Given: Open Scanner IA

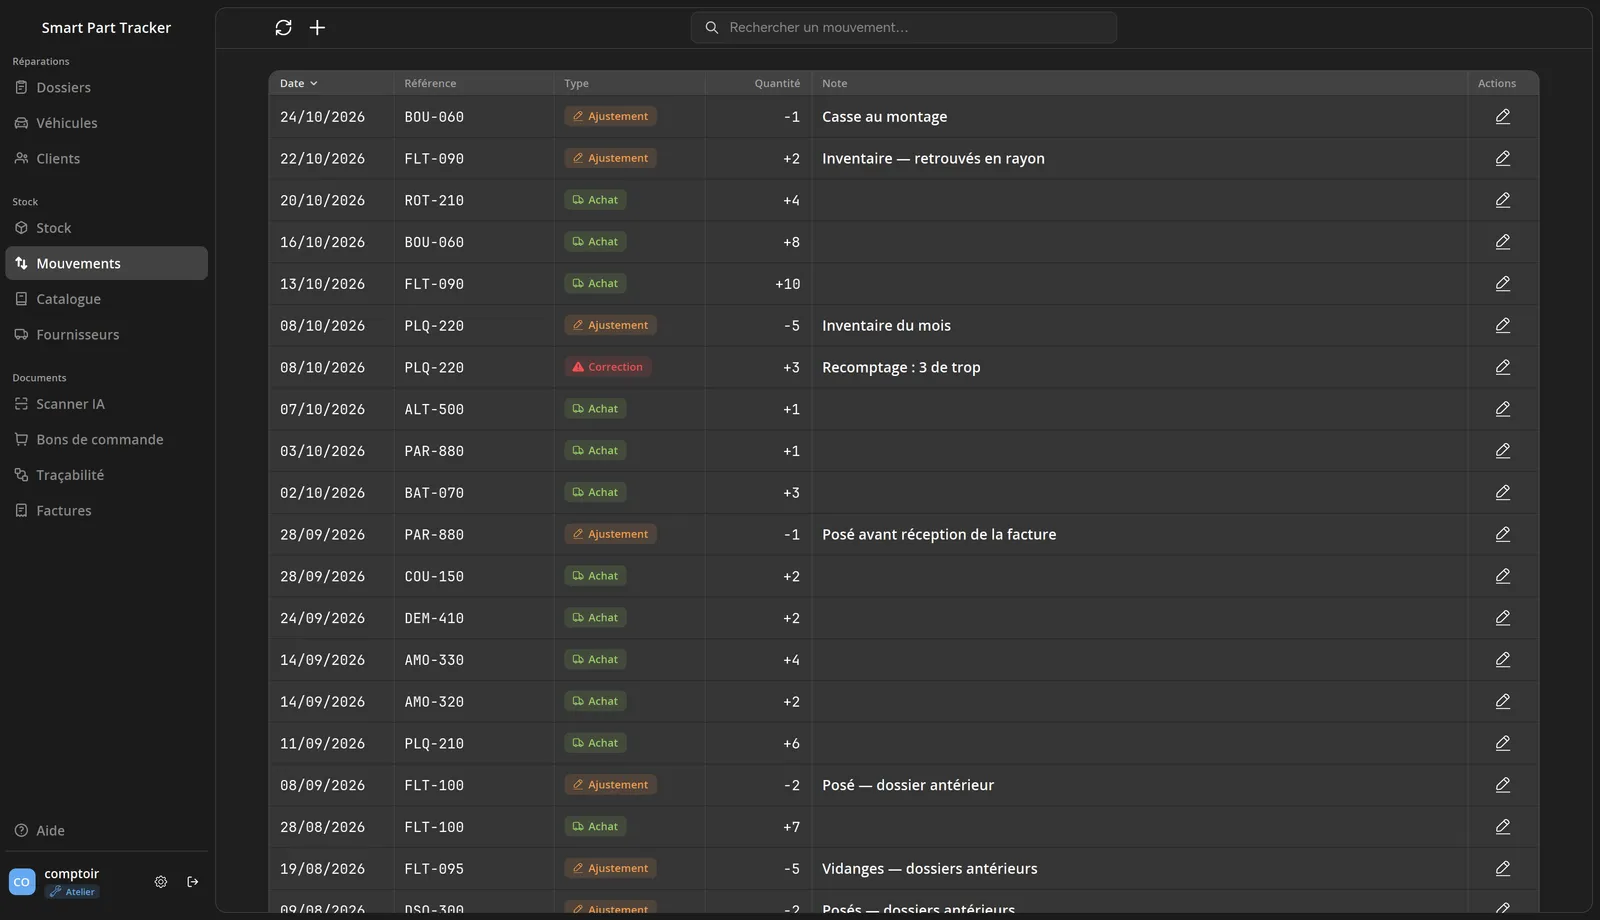Looking at the screenshot, I should click(x=106, y=404).
